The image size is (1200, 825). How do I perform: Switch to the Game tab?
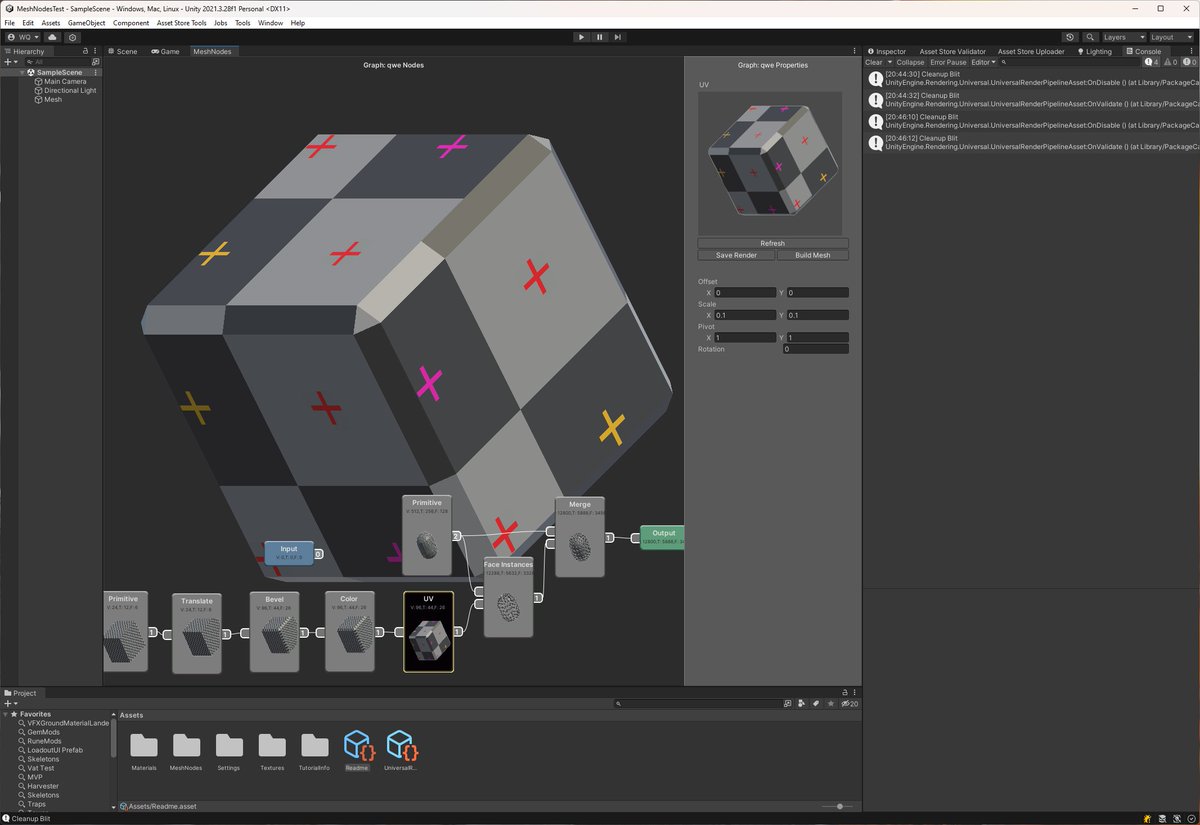pos(165,51)
